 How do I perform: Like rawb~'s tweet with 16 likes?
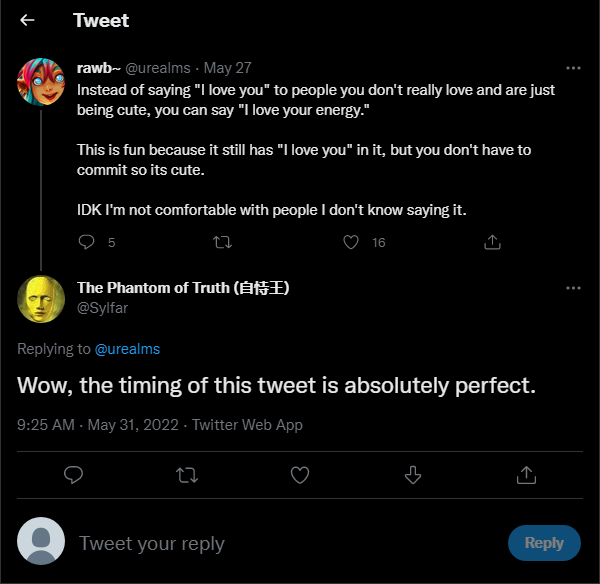pyautogui.click(x=351, y=242)
